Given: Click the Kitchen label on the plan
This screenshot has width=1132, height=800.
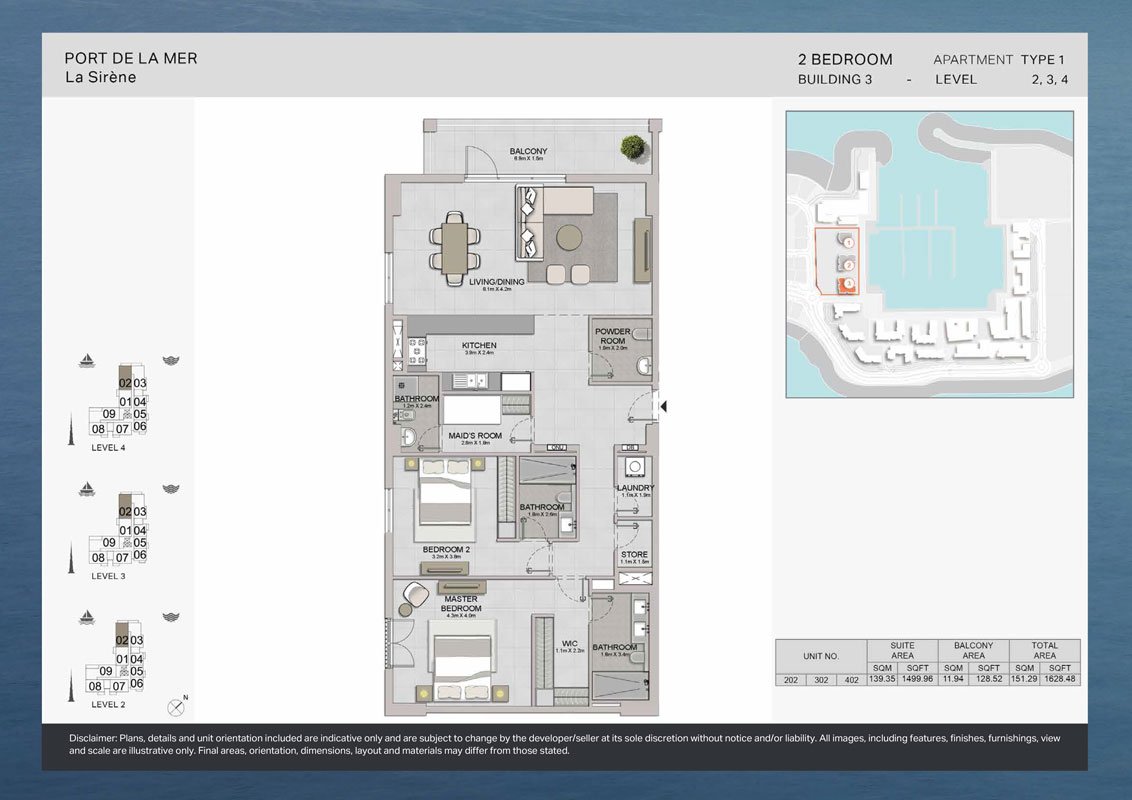Looking at the screenshot, I should (x=479, y=346).
